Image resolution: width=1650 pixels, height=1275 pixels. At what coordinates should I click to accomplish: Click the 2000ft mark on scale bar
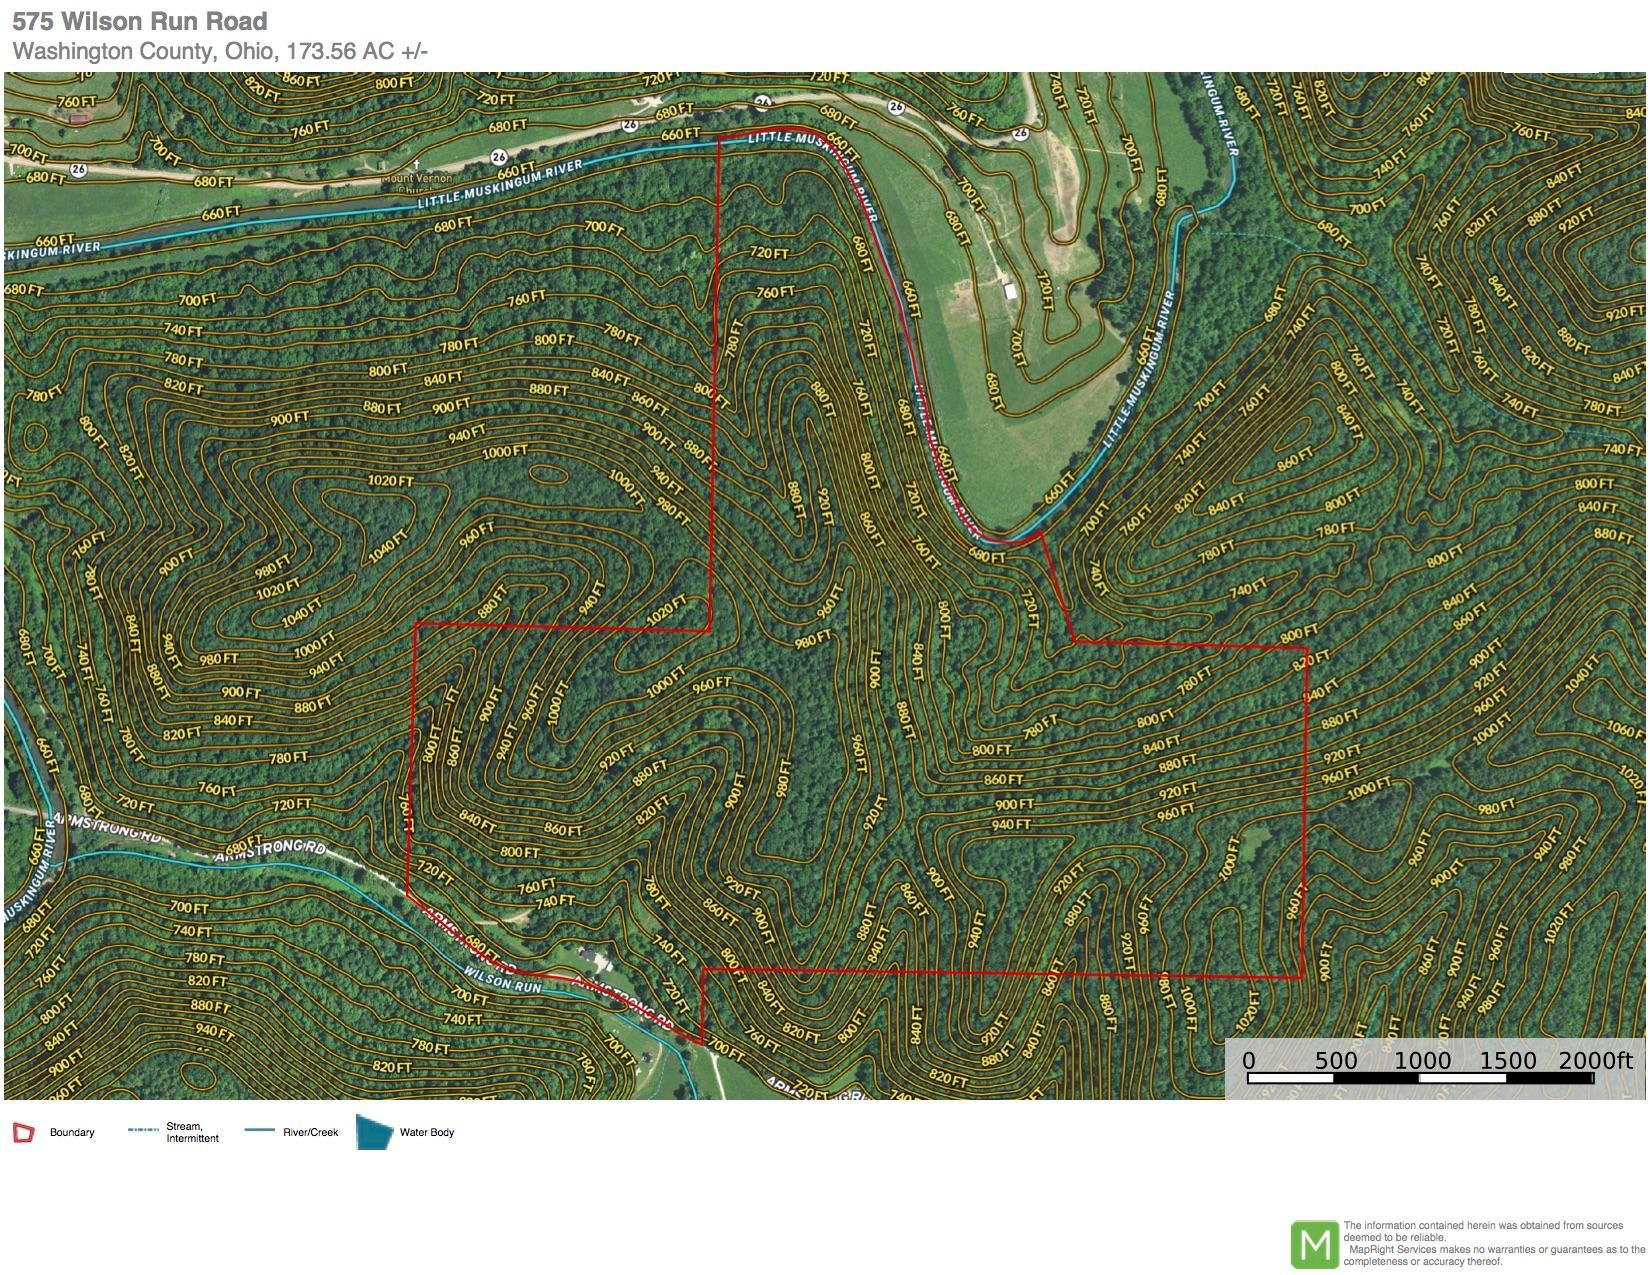[1595, 1061]
